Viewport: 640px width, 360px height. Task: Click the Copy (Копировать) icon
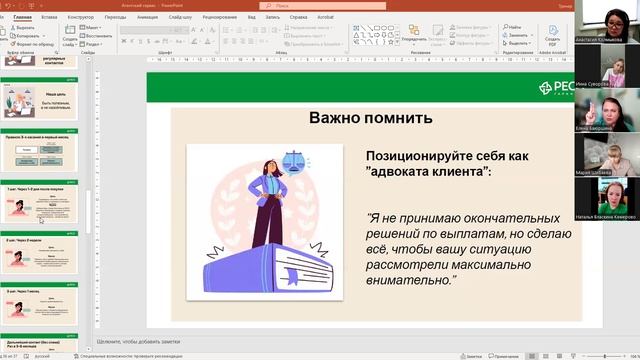[x=13, y=36]
